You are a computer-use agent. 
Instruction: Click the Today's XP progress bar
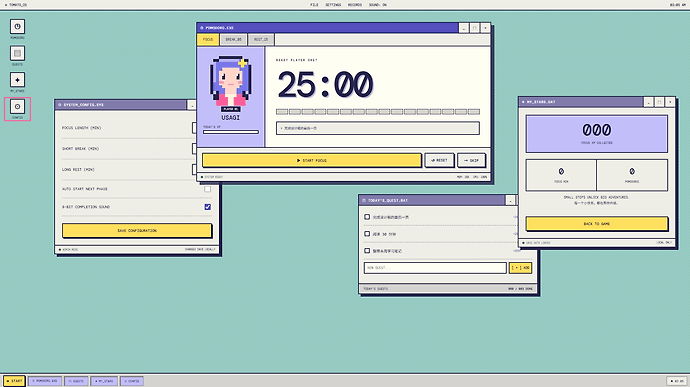(x=231, y=132)
